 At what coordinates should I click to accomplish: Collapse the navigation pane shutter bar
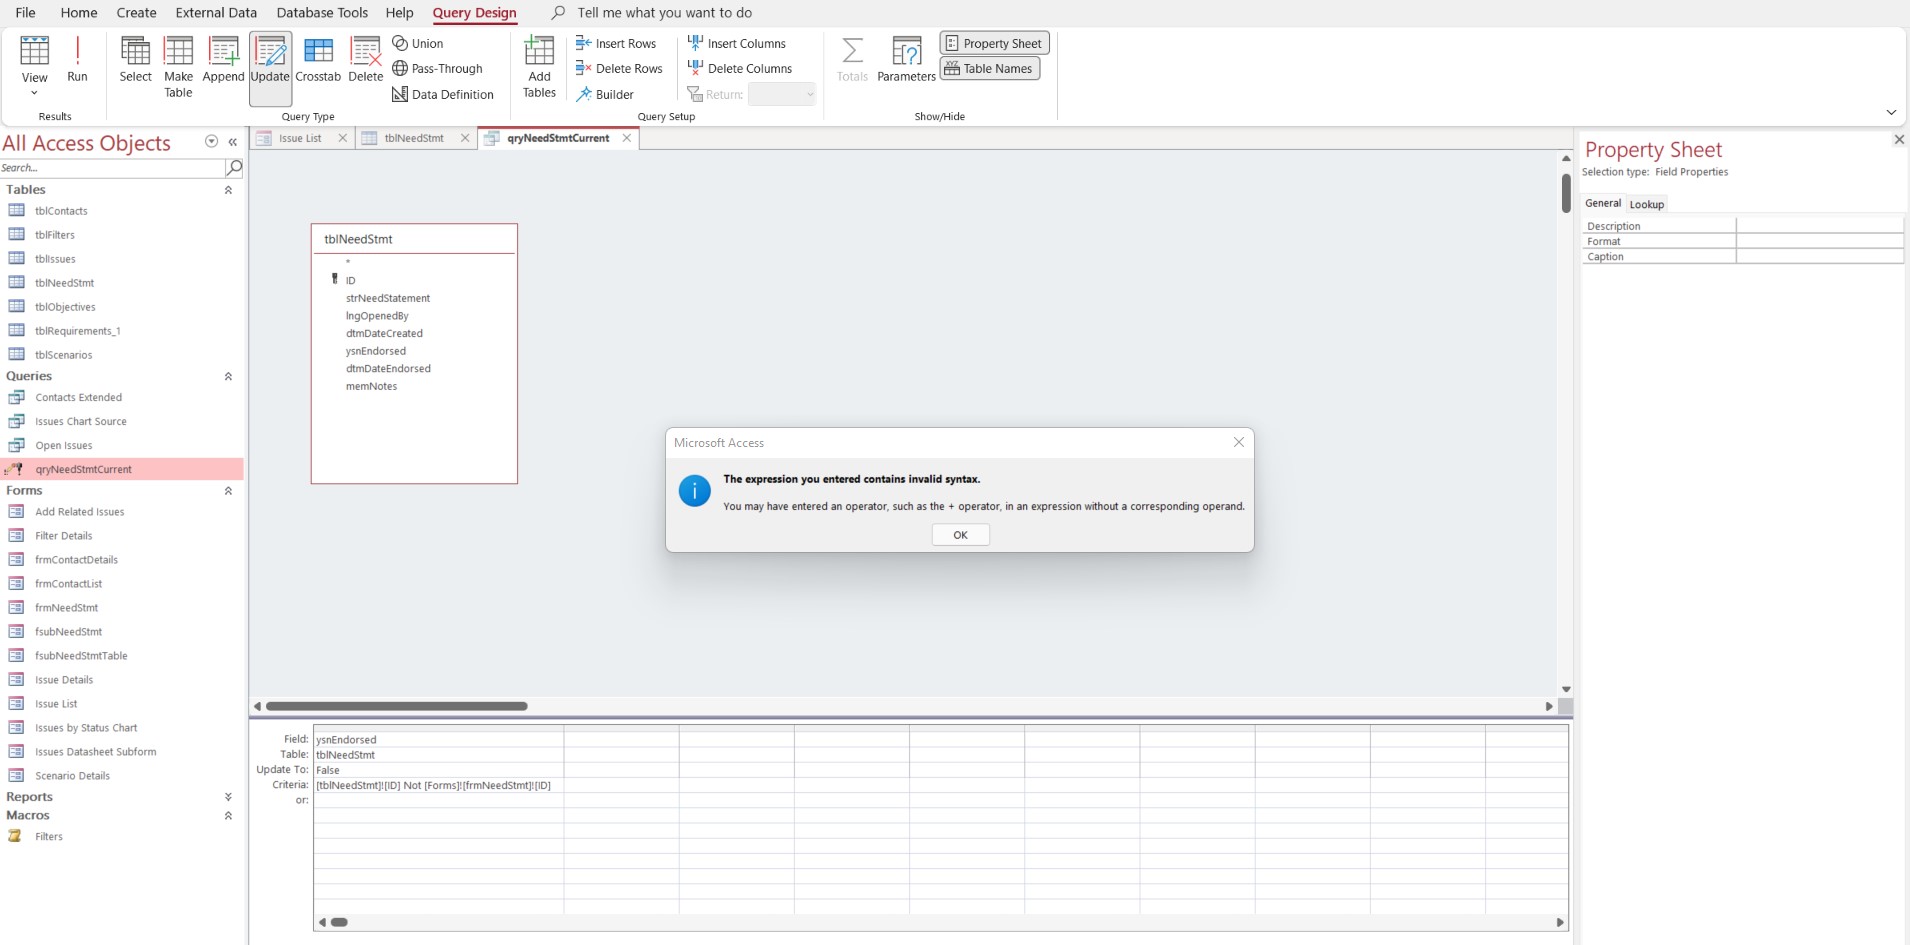233,142
